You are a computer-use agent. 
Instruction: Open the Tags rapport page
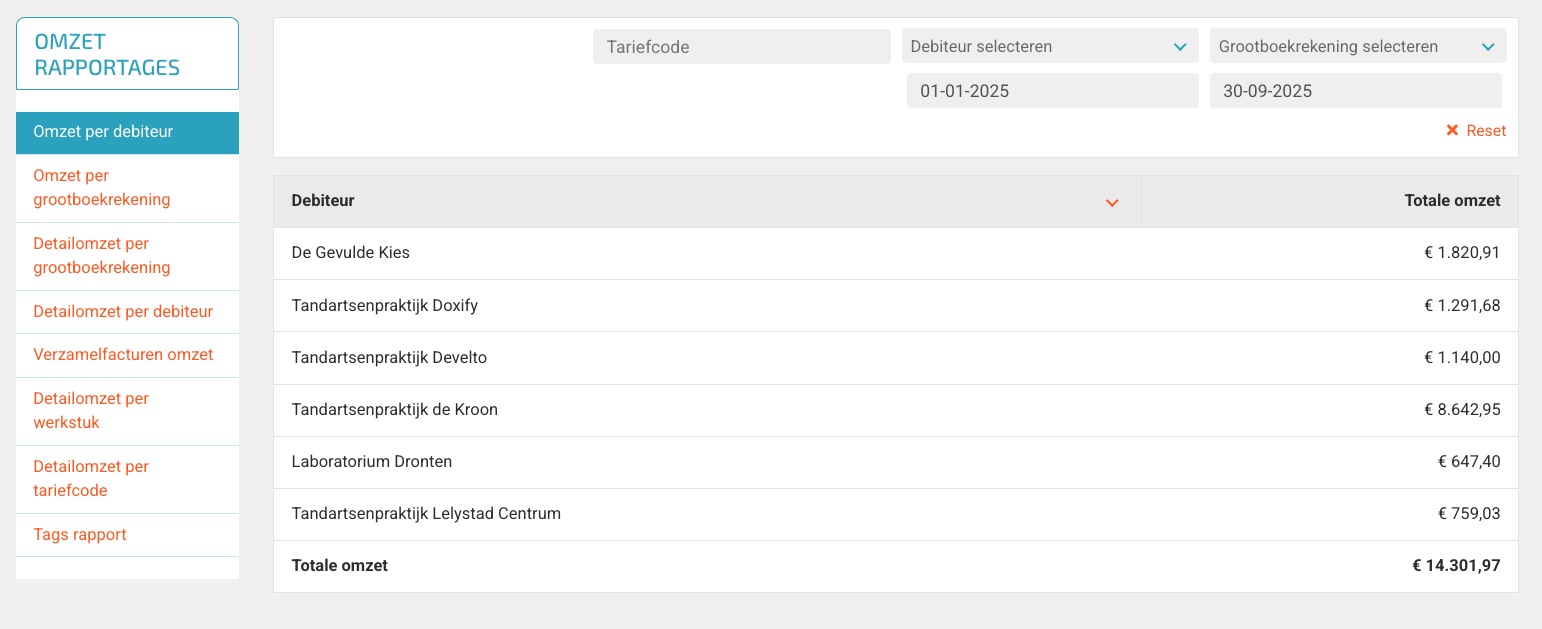point(80,535)
